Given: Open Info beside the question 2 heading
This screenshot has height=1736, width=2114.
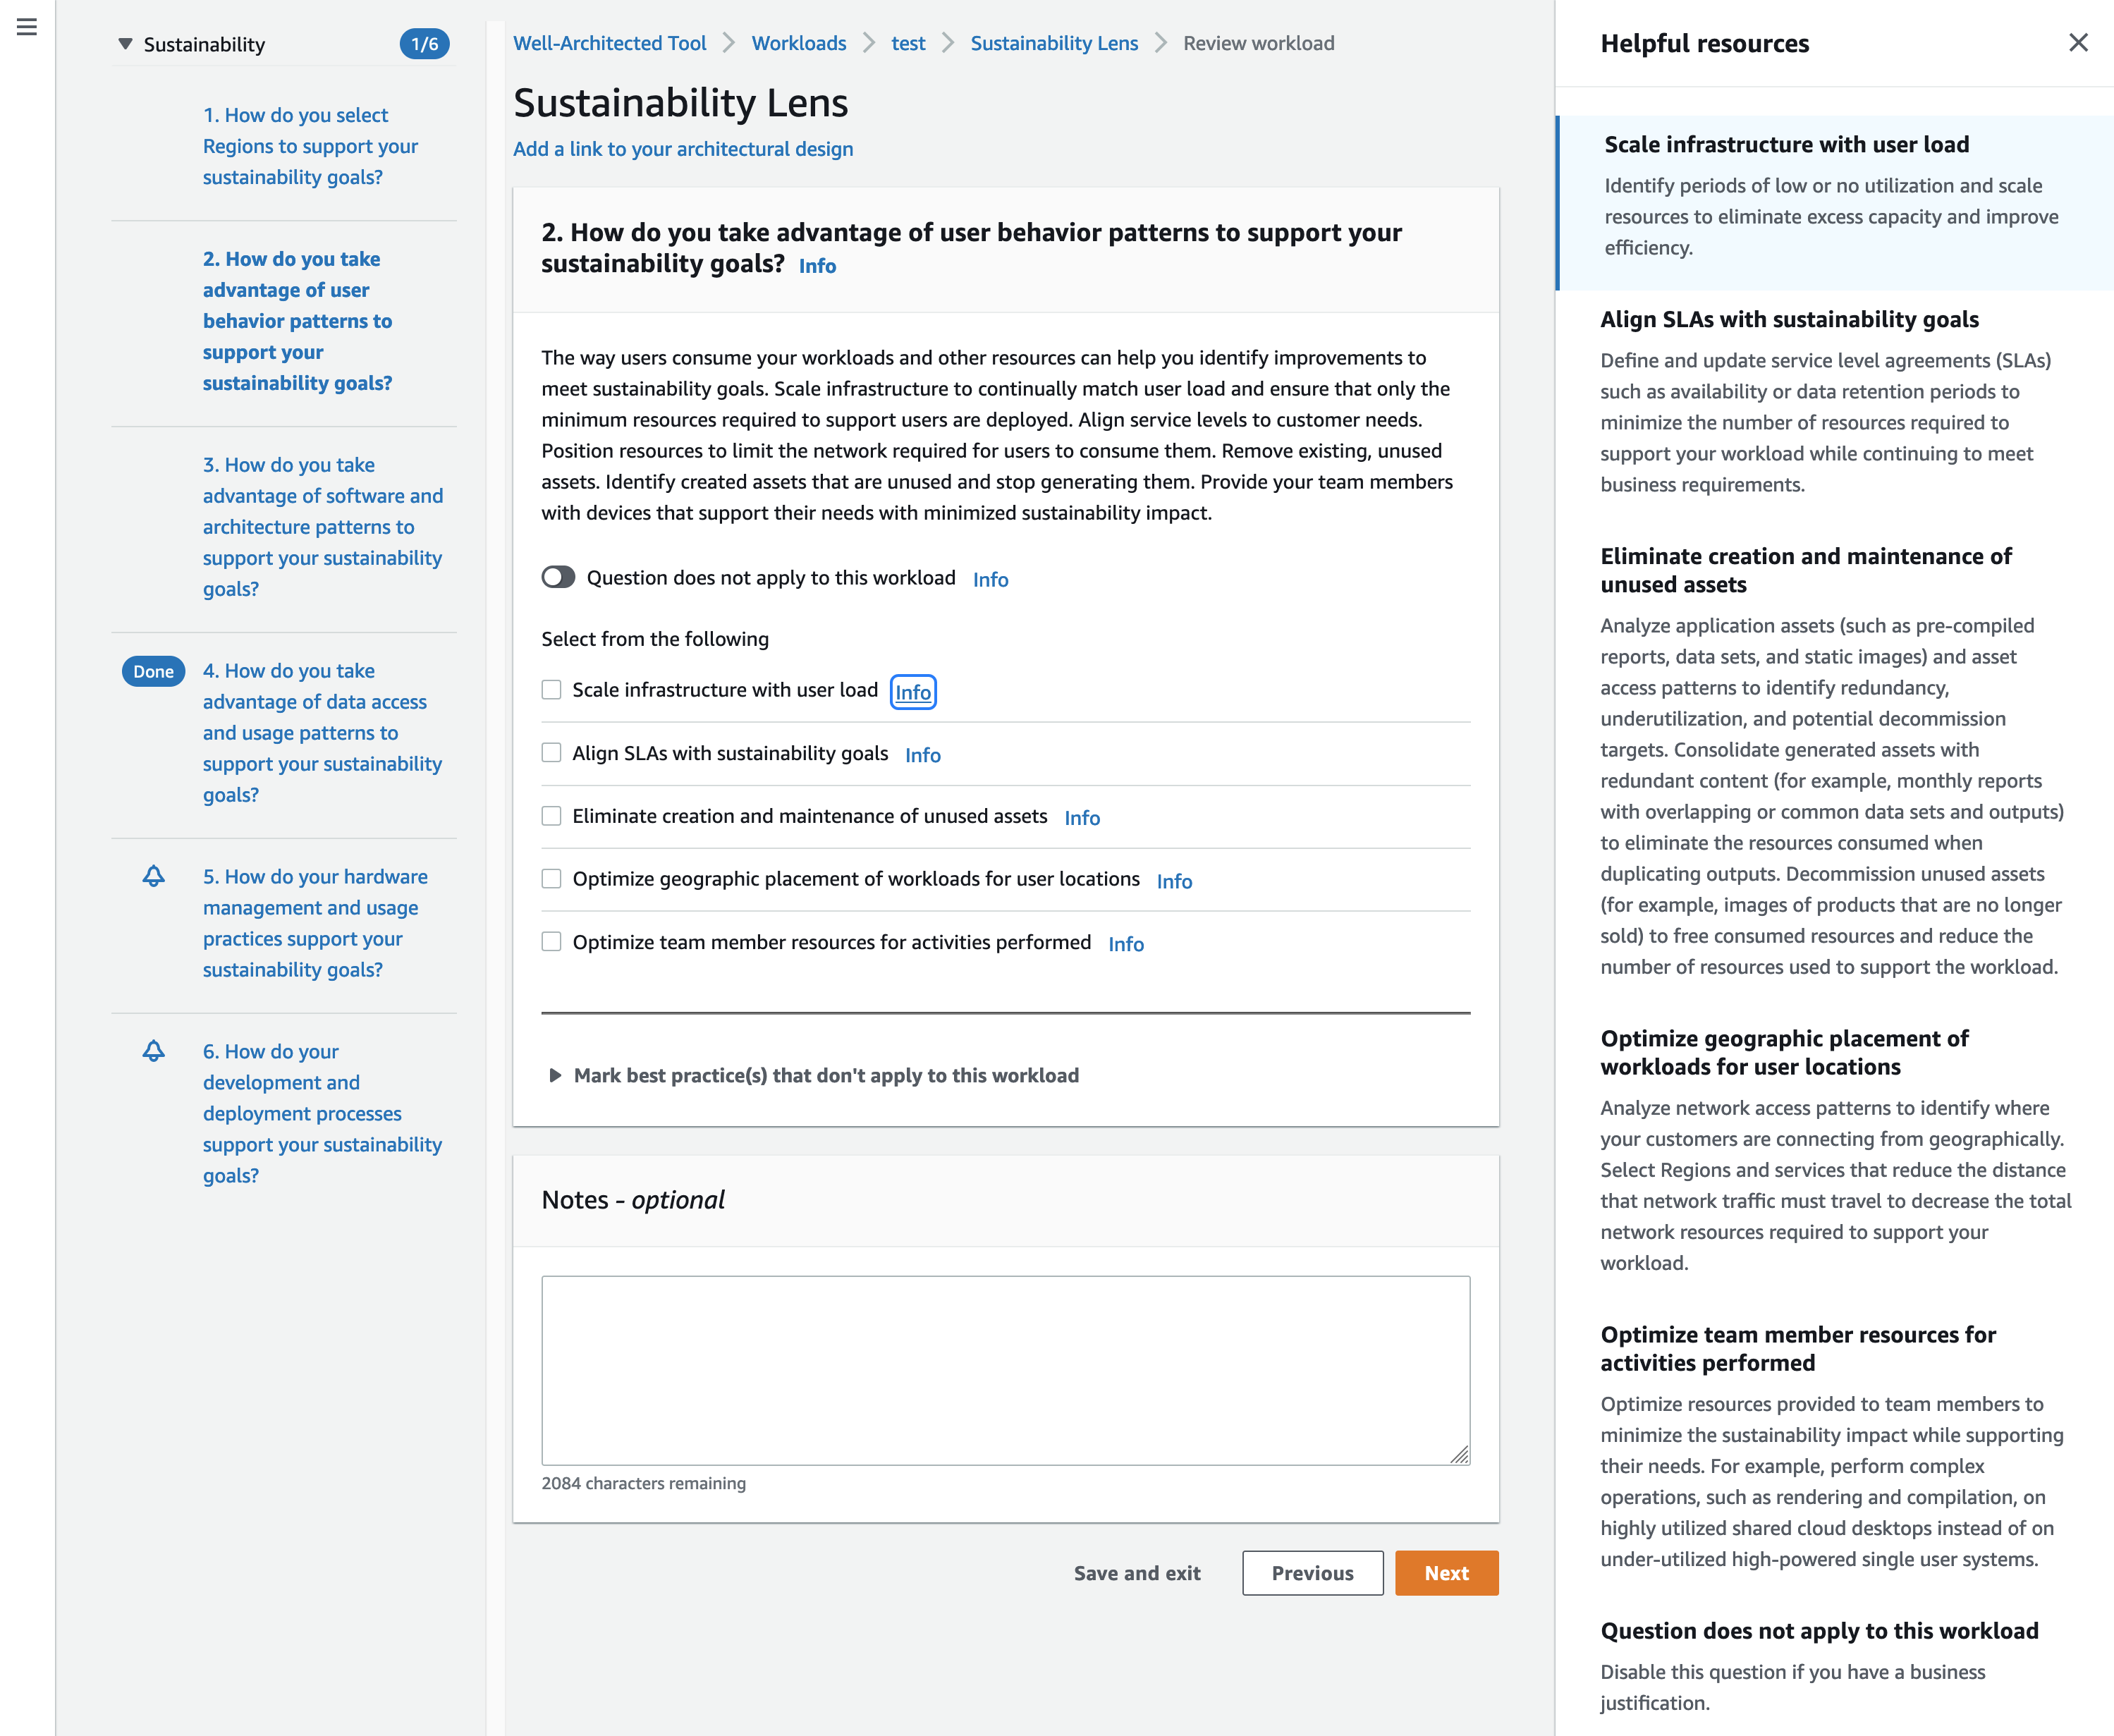Looking at the screenshot, I should tap(817, 266).
